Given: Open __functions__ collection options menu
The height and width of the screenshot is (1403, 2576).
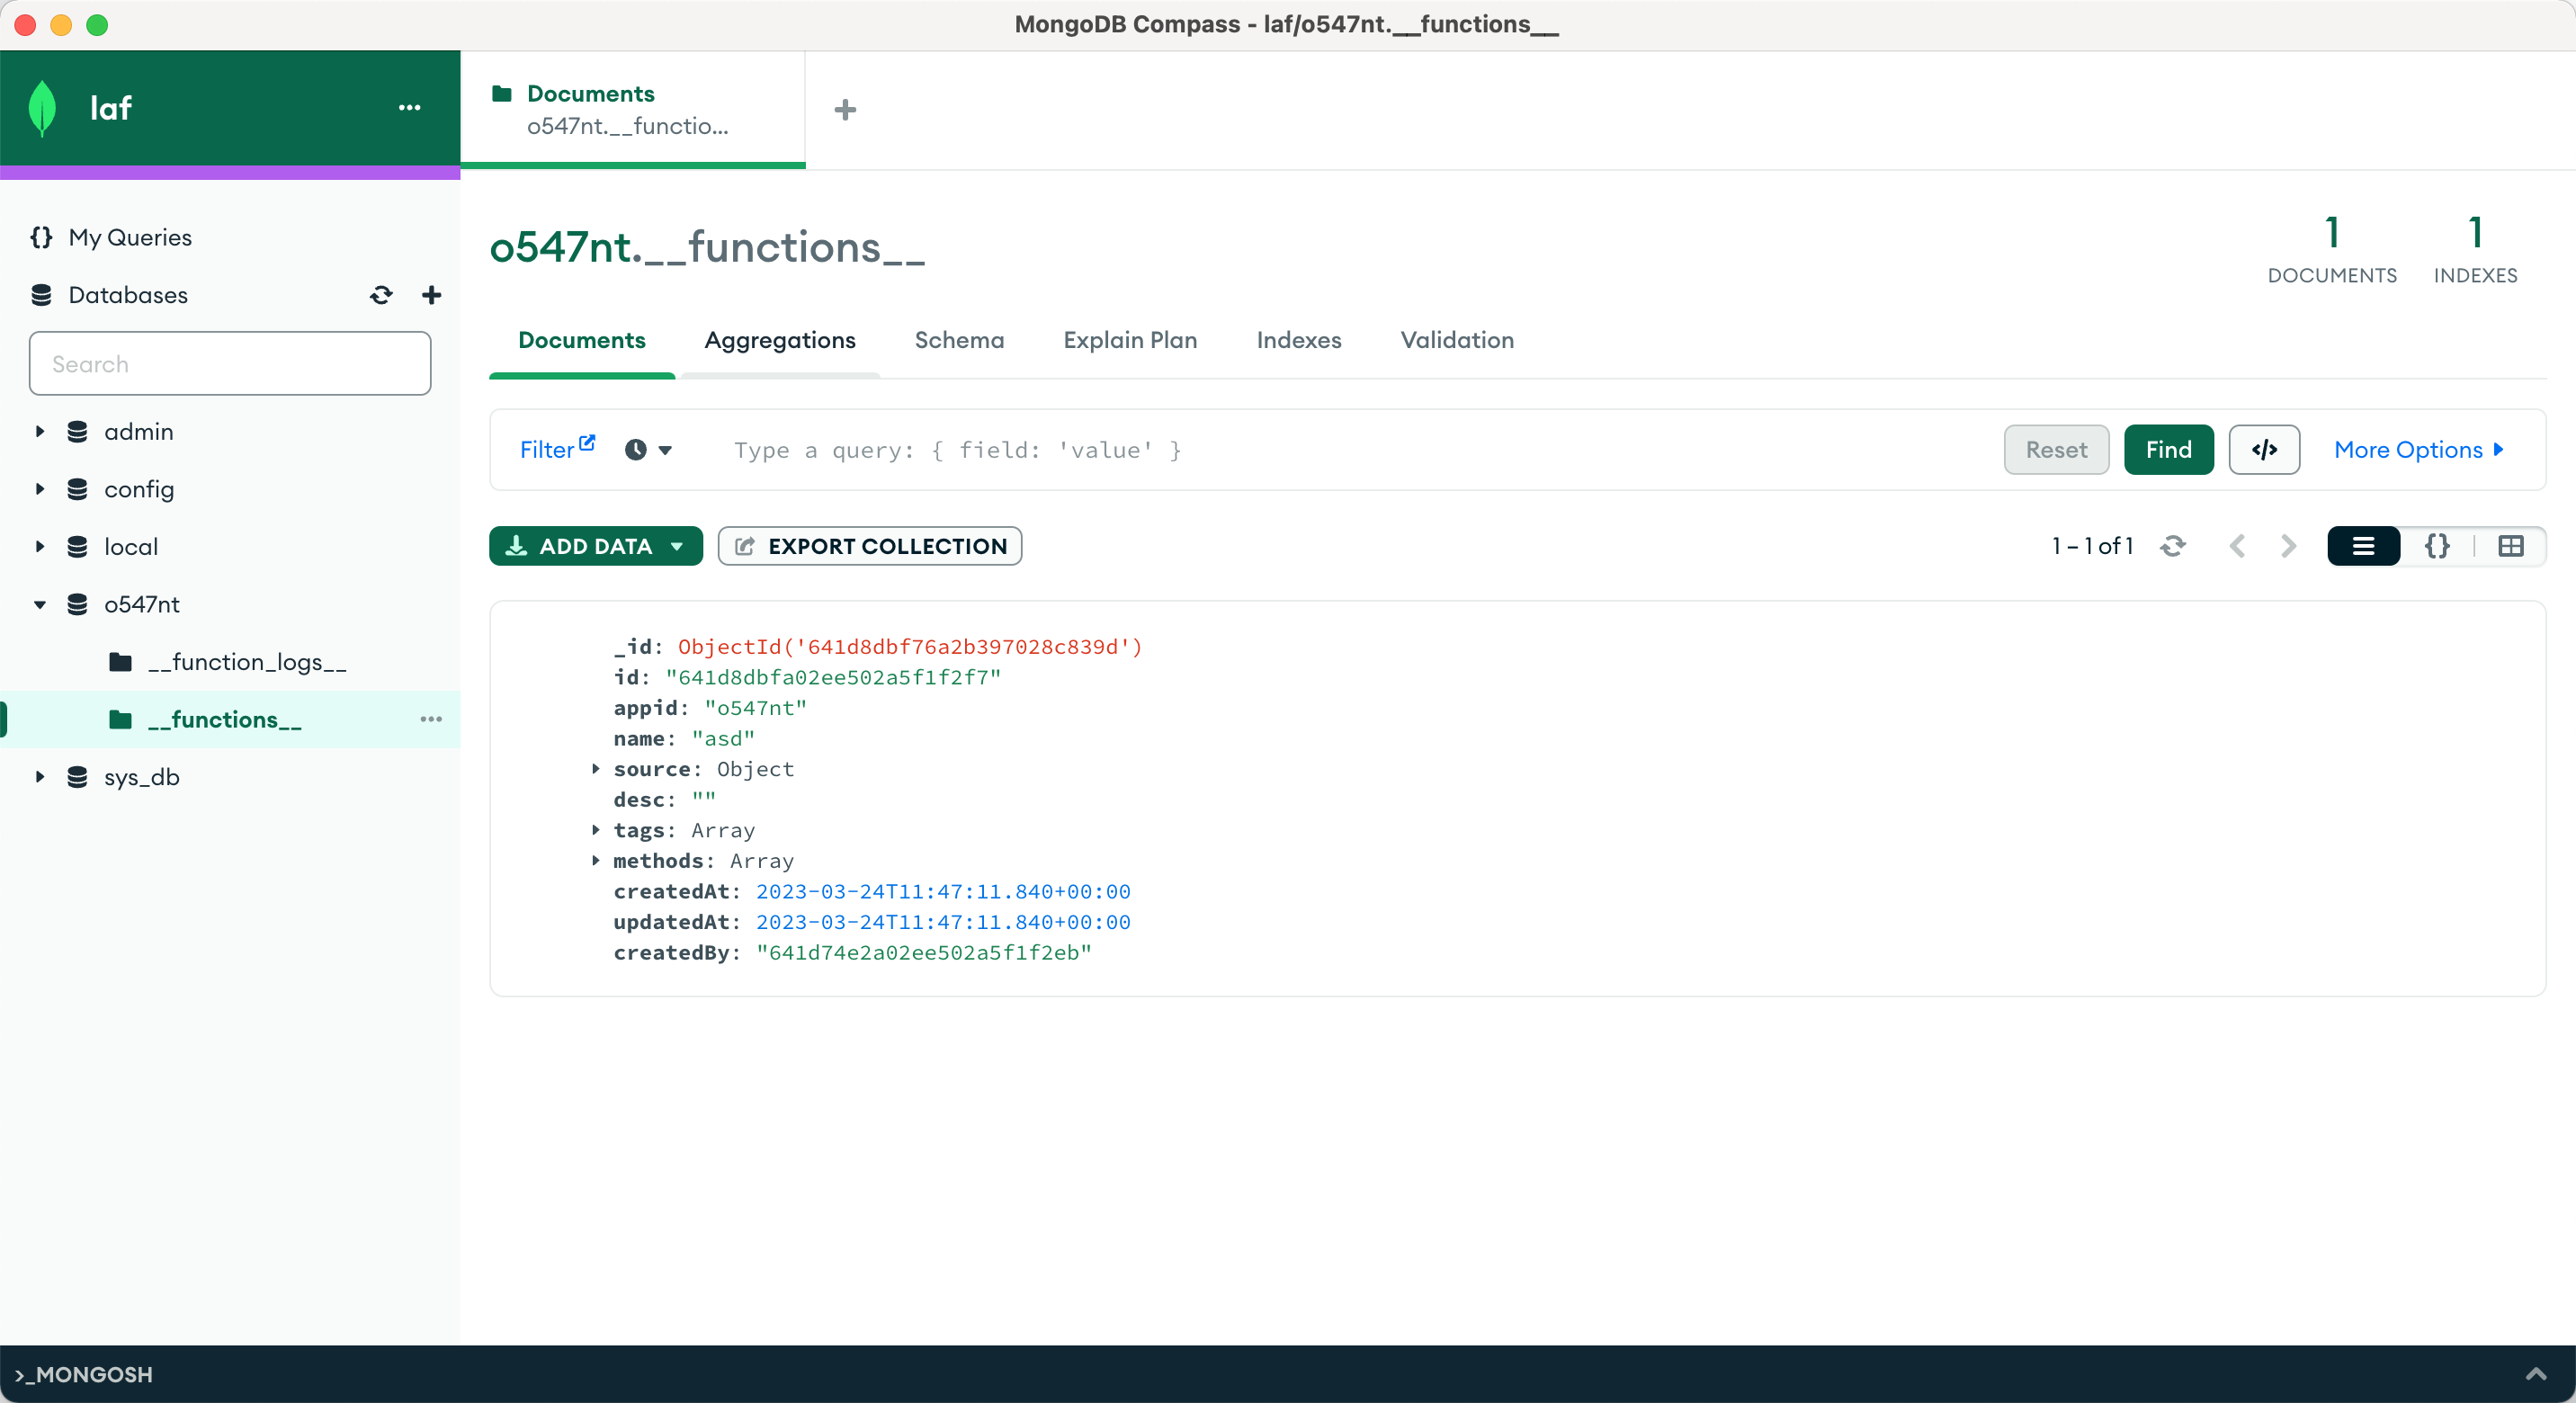Looking at the screenshot, I should (x=431, y=719).
